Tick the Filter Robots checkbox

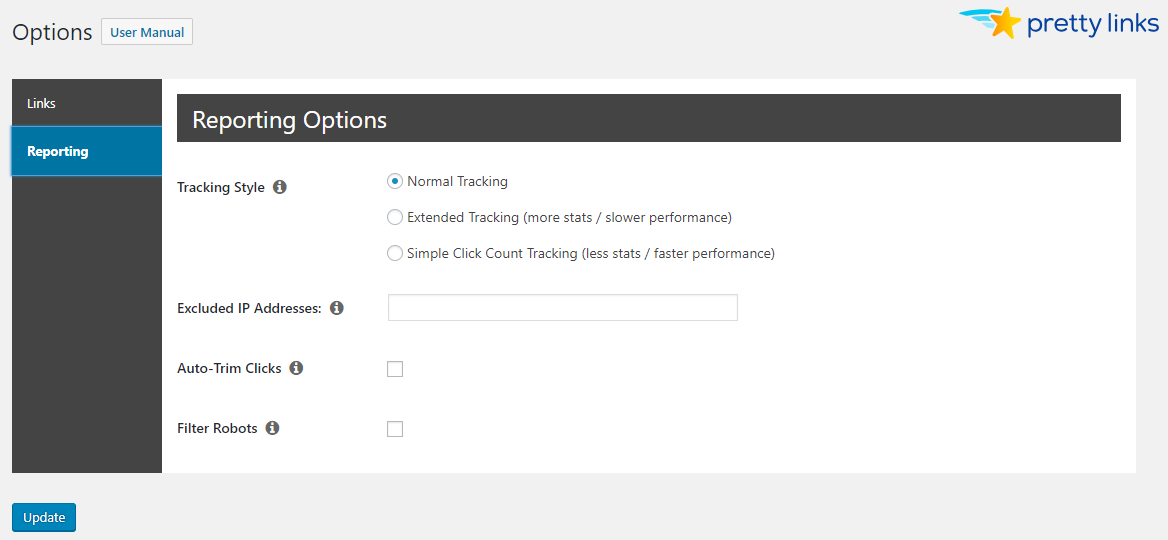[x=395, y=429]
